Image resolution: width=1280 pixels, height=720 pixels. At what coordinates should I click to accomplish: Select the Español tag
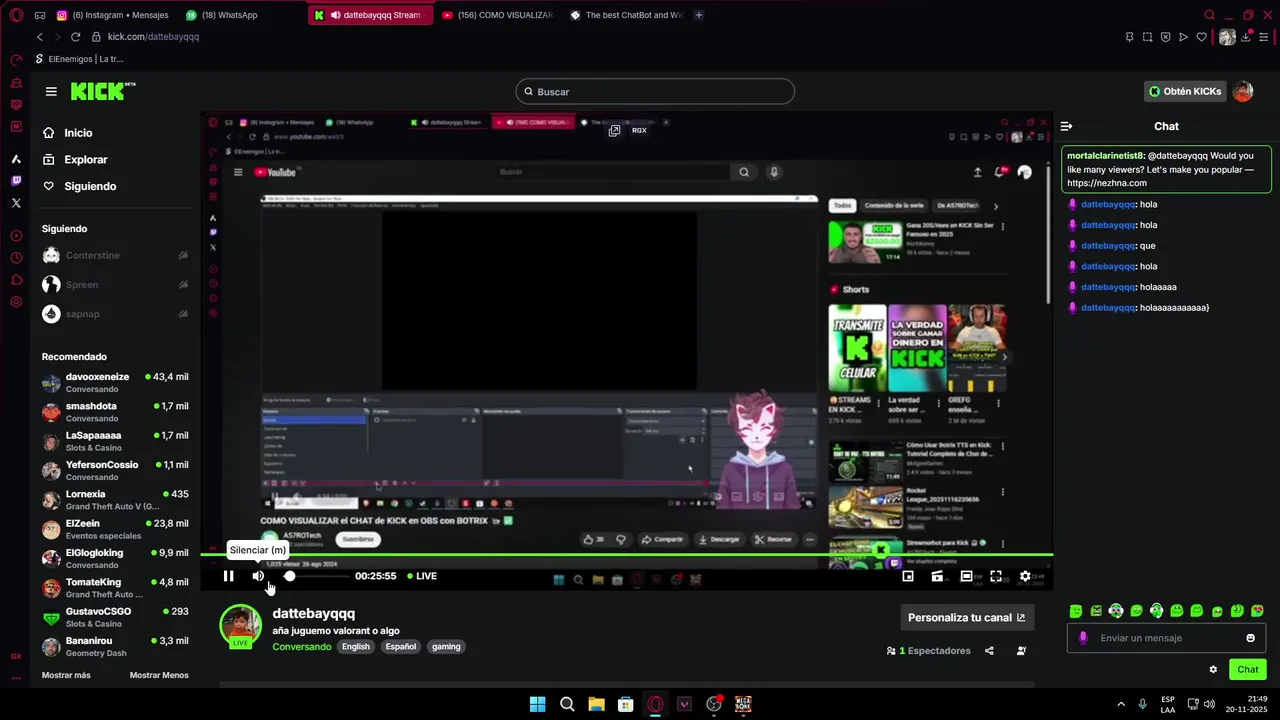pos(400,647)
